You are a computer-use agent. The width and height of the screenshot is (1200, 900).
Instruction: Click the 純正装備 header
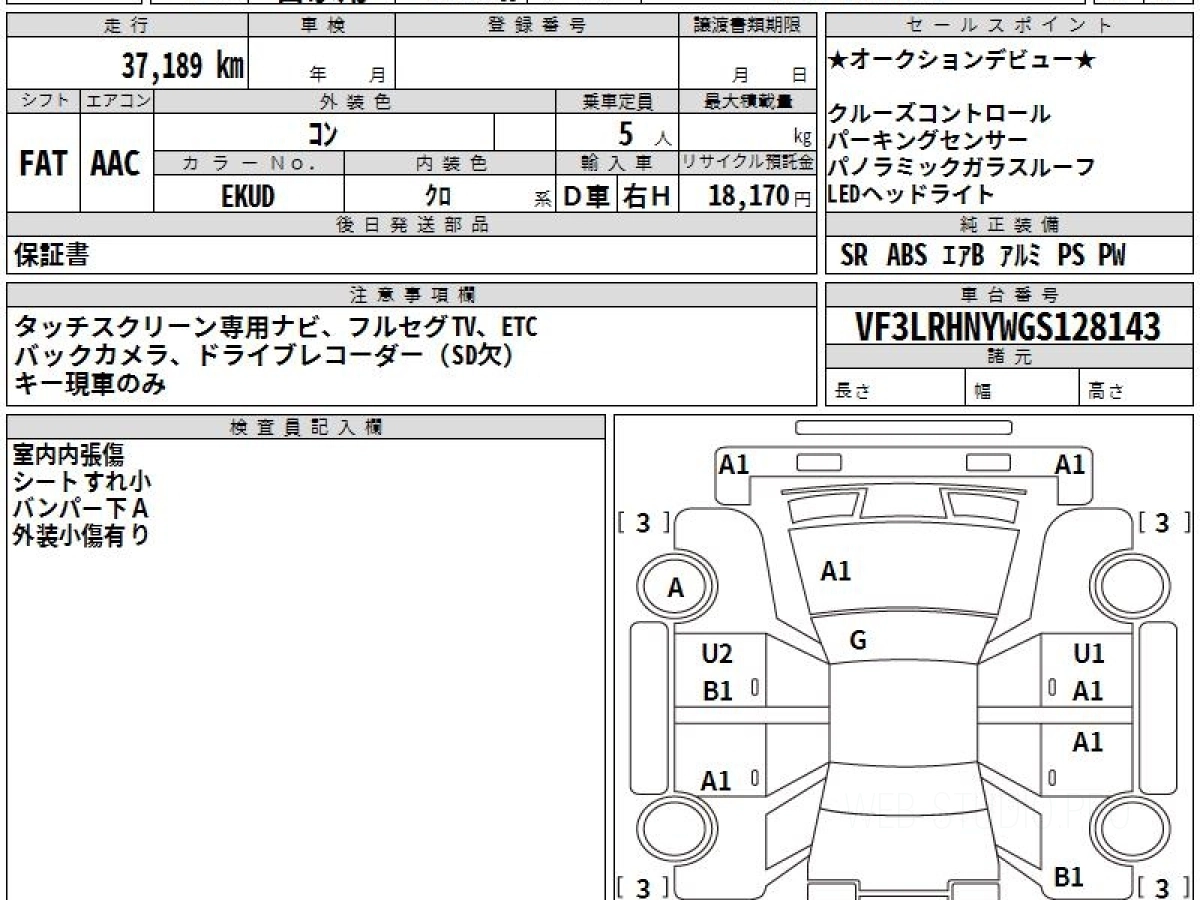pyautogui.click(x=1009, y=224)
